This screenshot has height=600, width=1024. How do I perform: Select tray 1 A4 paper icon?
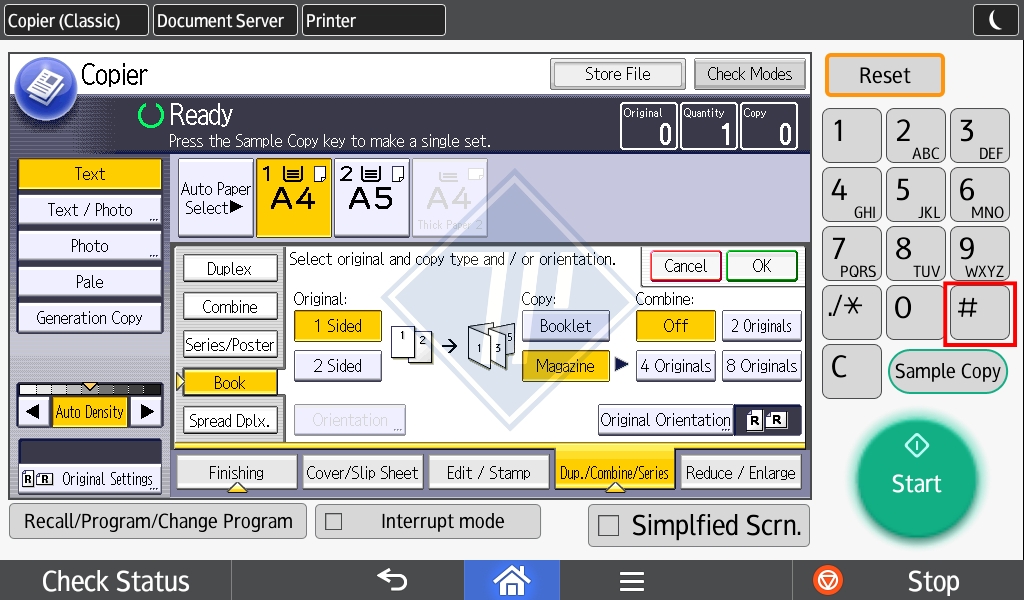[293, 197]
